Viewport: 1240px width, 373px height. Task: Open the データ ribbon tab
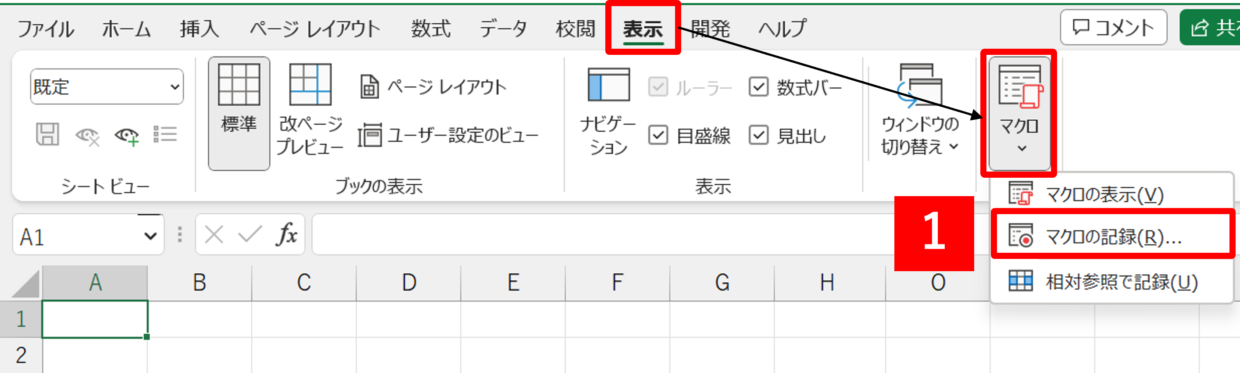(x=503, y=29)
